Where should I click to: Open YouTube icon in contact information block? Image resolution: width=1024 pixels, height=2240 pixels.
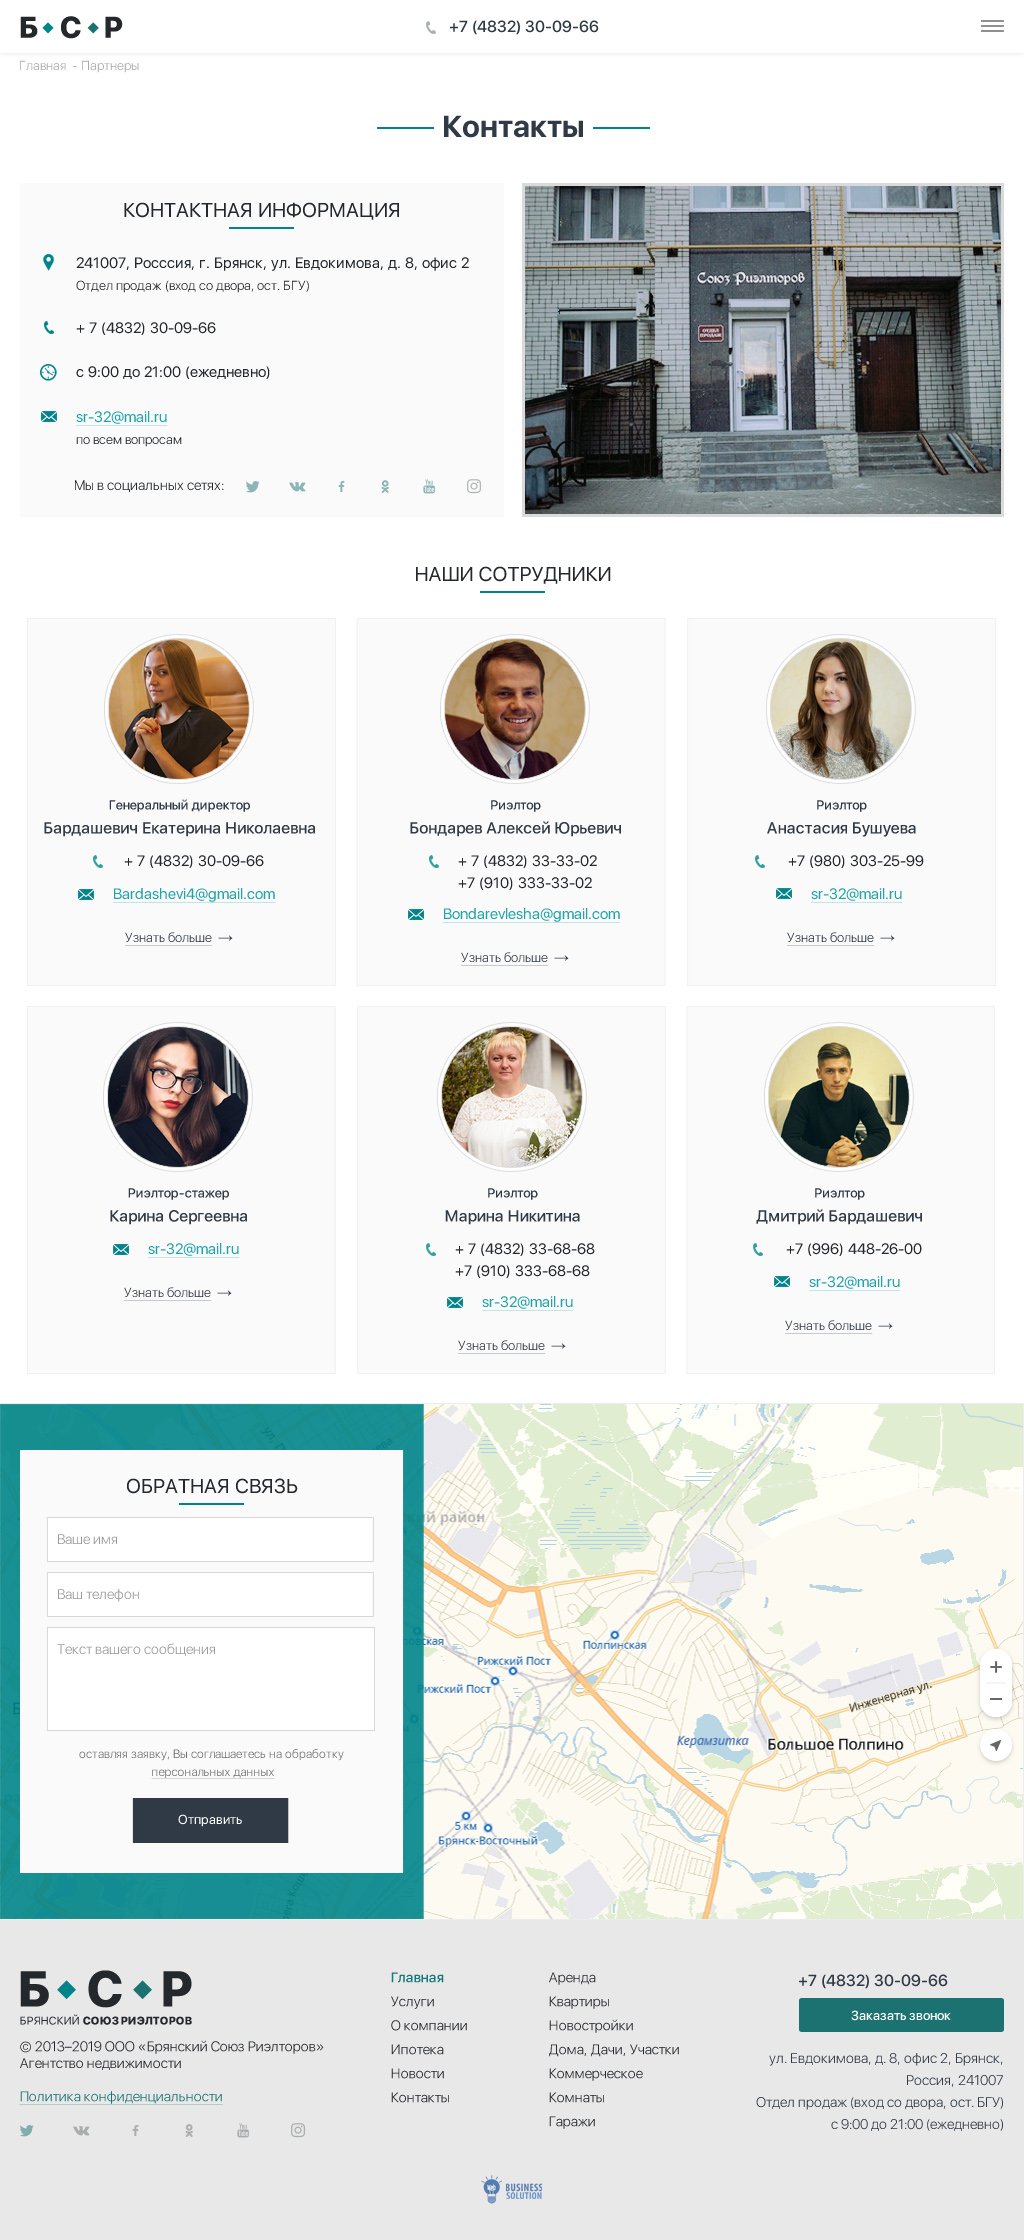429,486
